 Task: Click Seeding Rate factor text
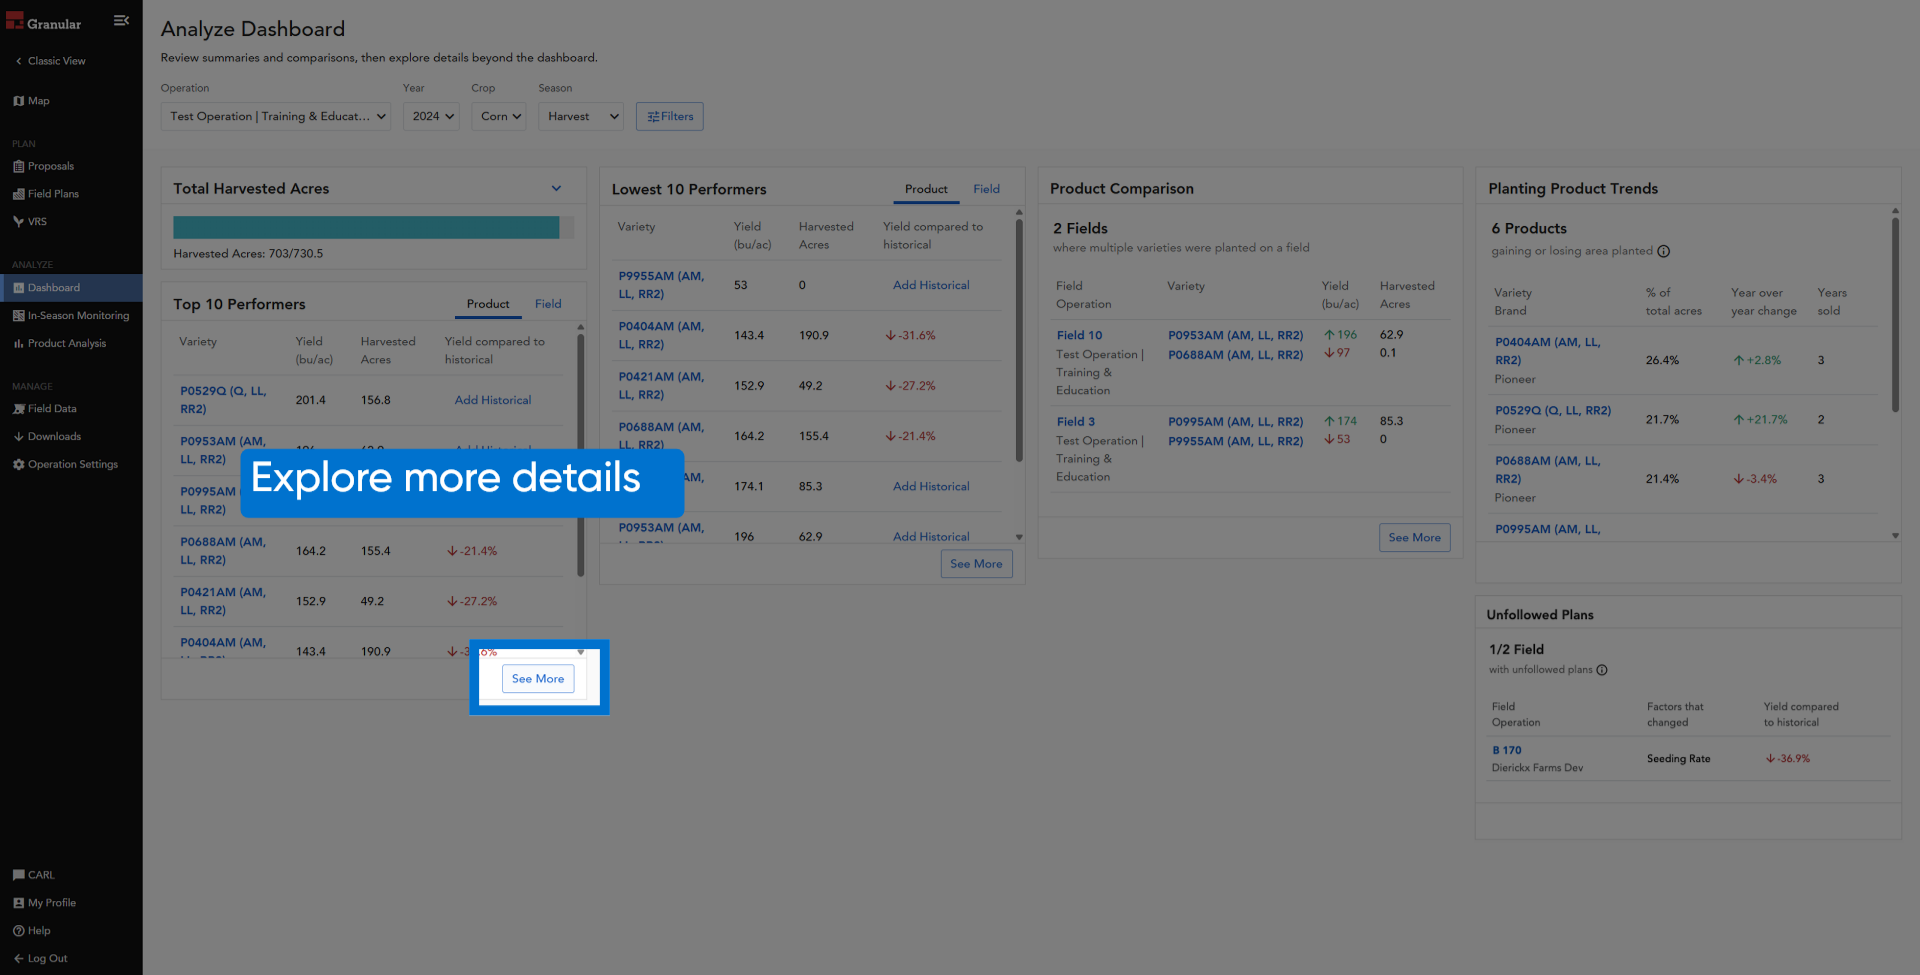pyautogui.click(x=1678, y=759)
